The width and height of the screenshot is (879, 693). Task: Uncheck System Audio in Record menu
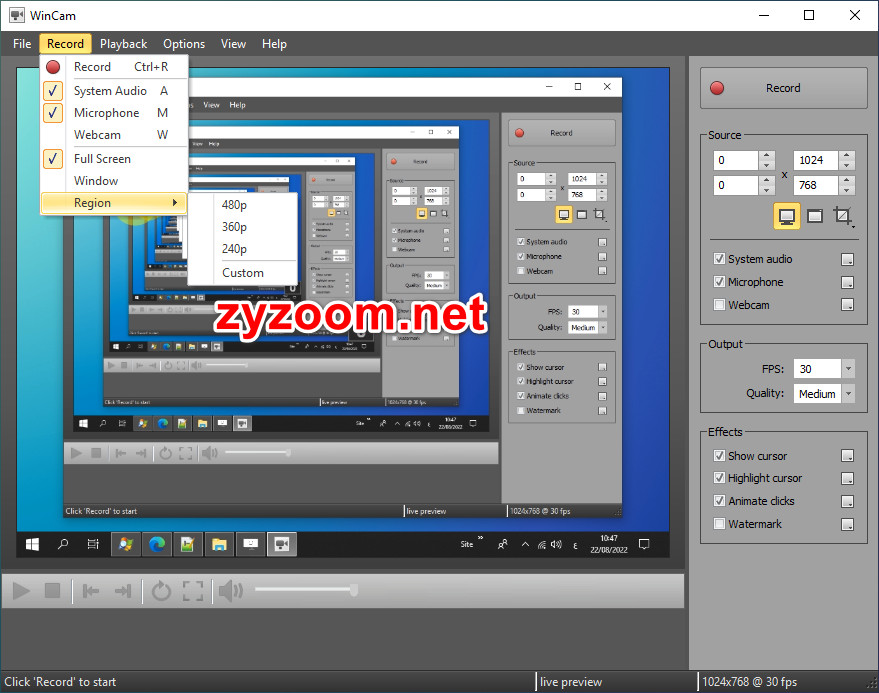click(x=114, y=91)
